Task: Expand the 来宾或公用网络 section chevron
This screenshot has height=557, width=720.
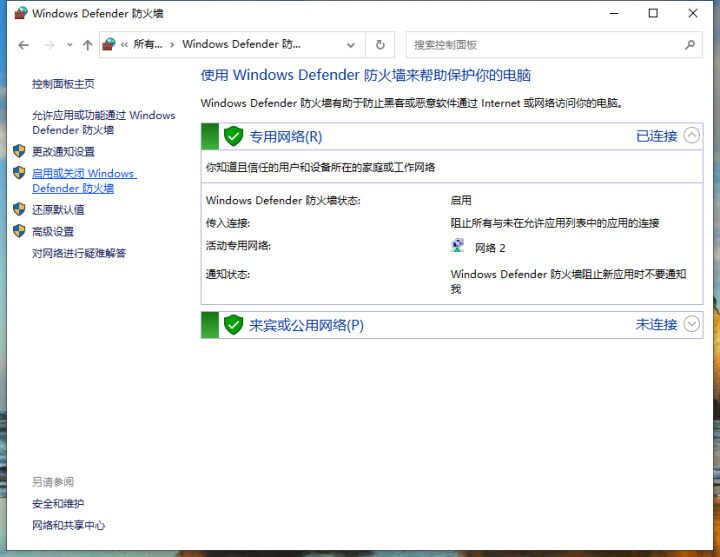Action: pos(692,324)
